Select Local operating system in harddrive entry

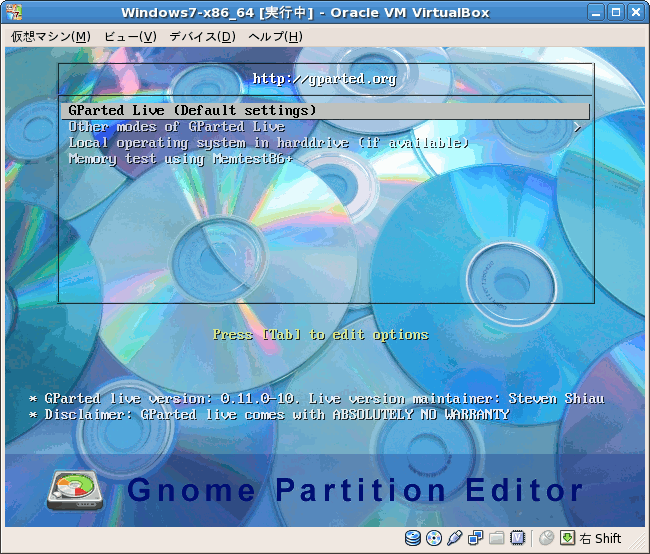click(x=268, y=143)
